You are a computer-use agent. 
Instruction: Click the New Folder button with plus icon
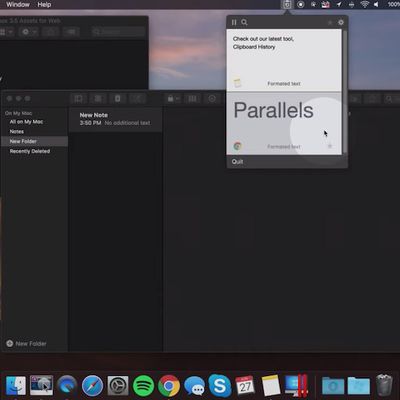click(x=26, y=344)
